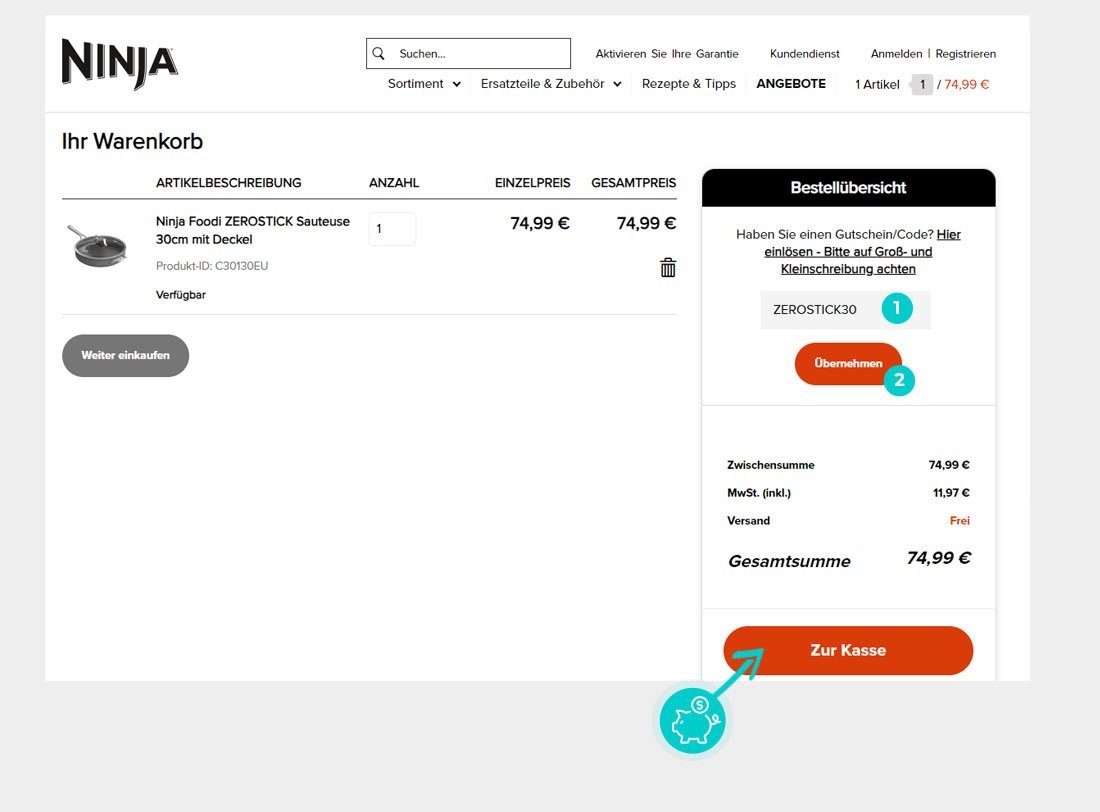This screenshot has width=1100, height=812.
Task: Apply the code with Übernehmen button
Action: [x=848, y=364]
